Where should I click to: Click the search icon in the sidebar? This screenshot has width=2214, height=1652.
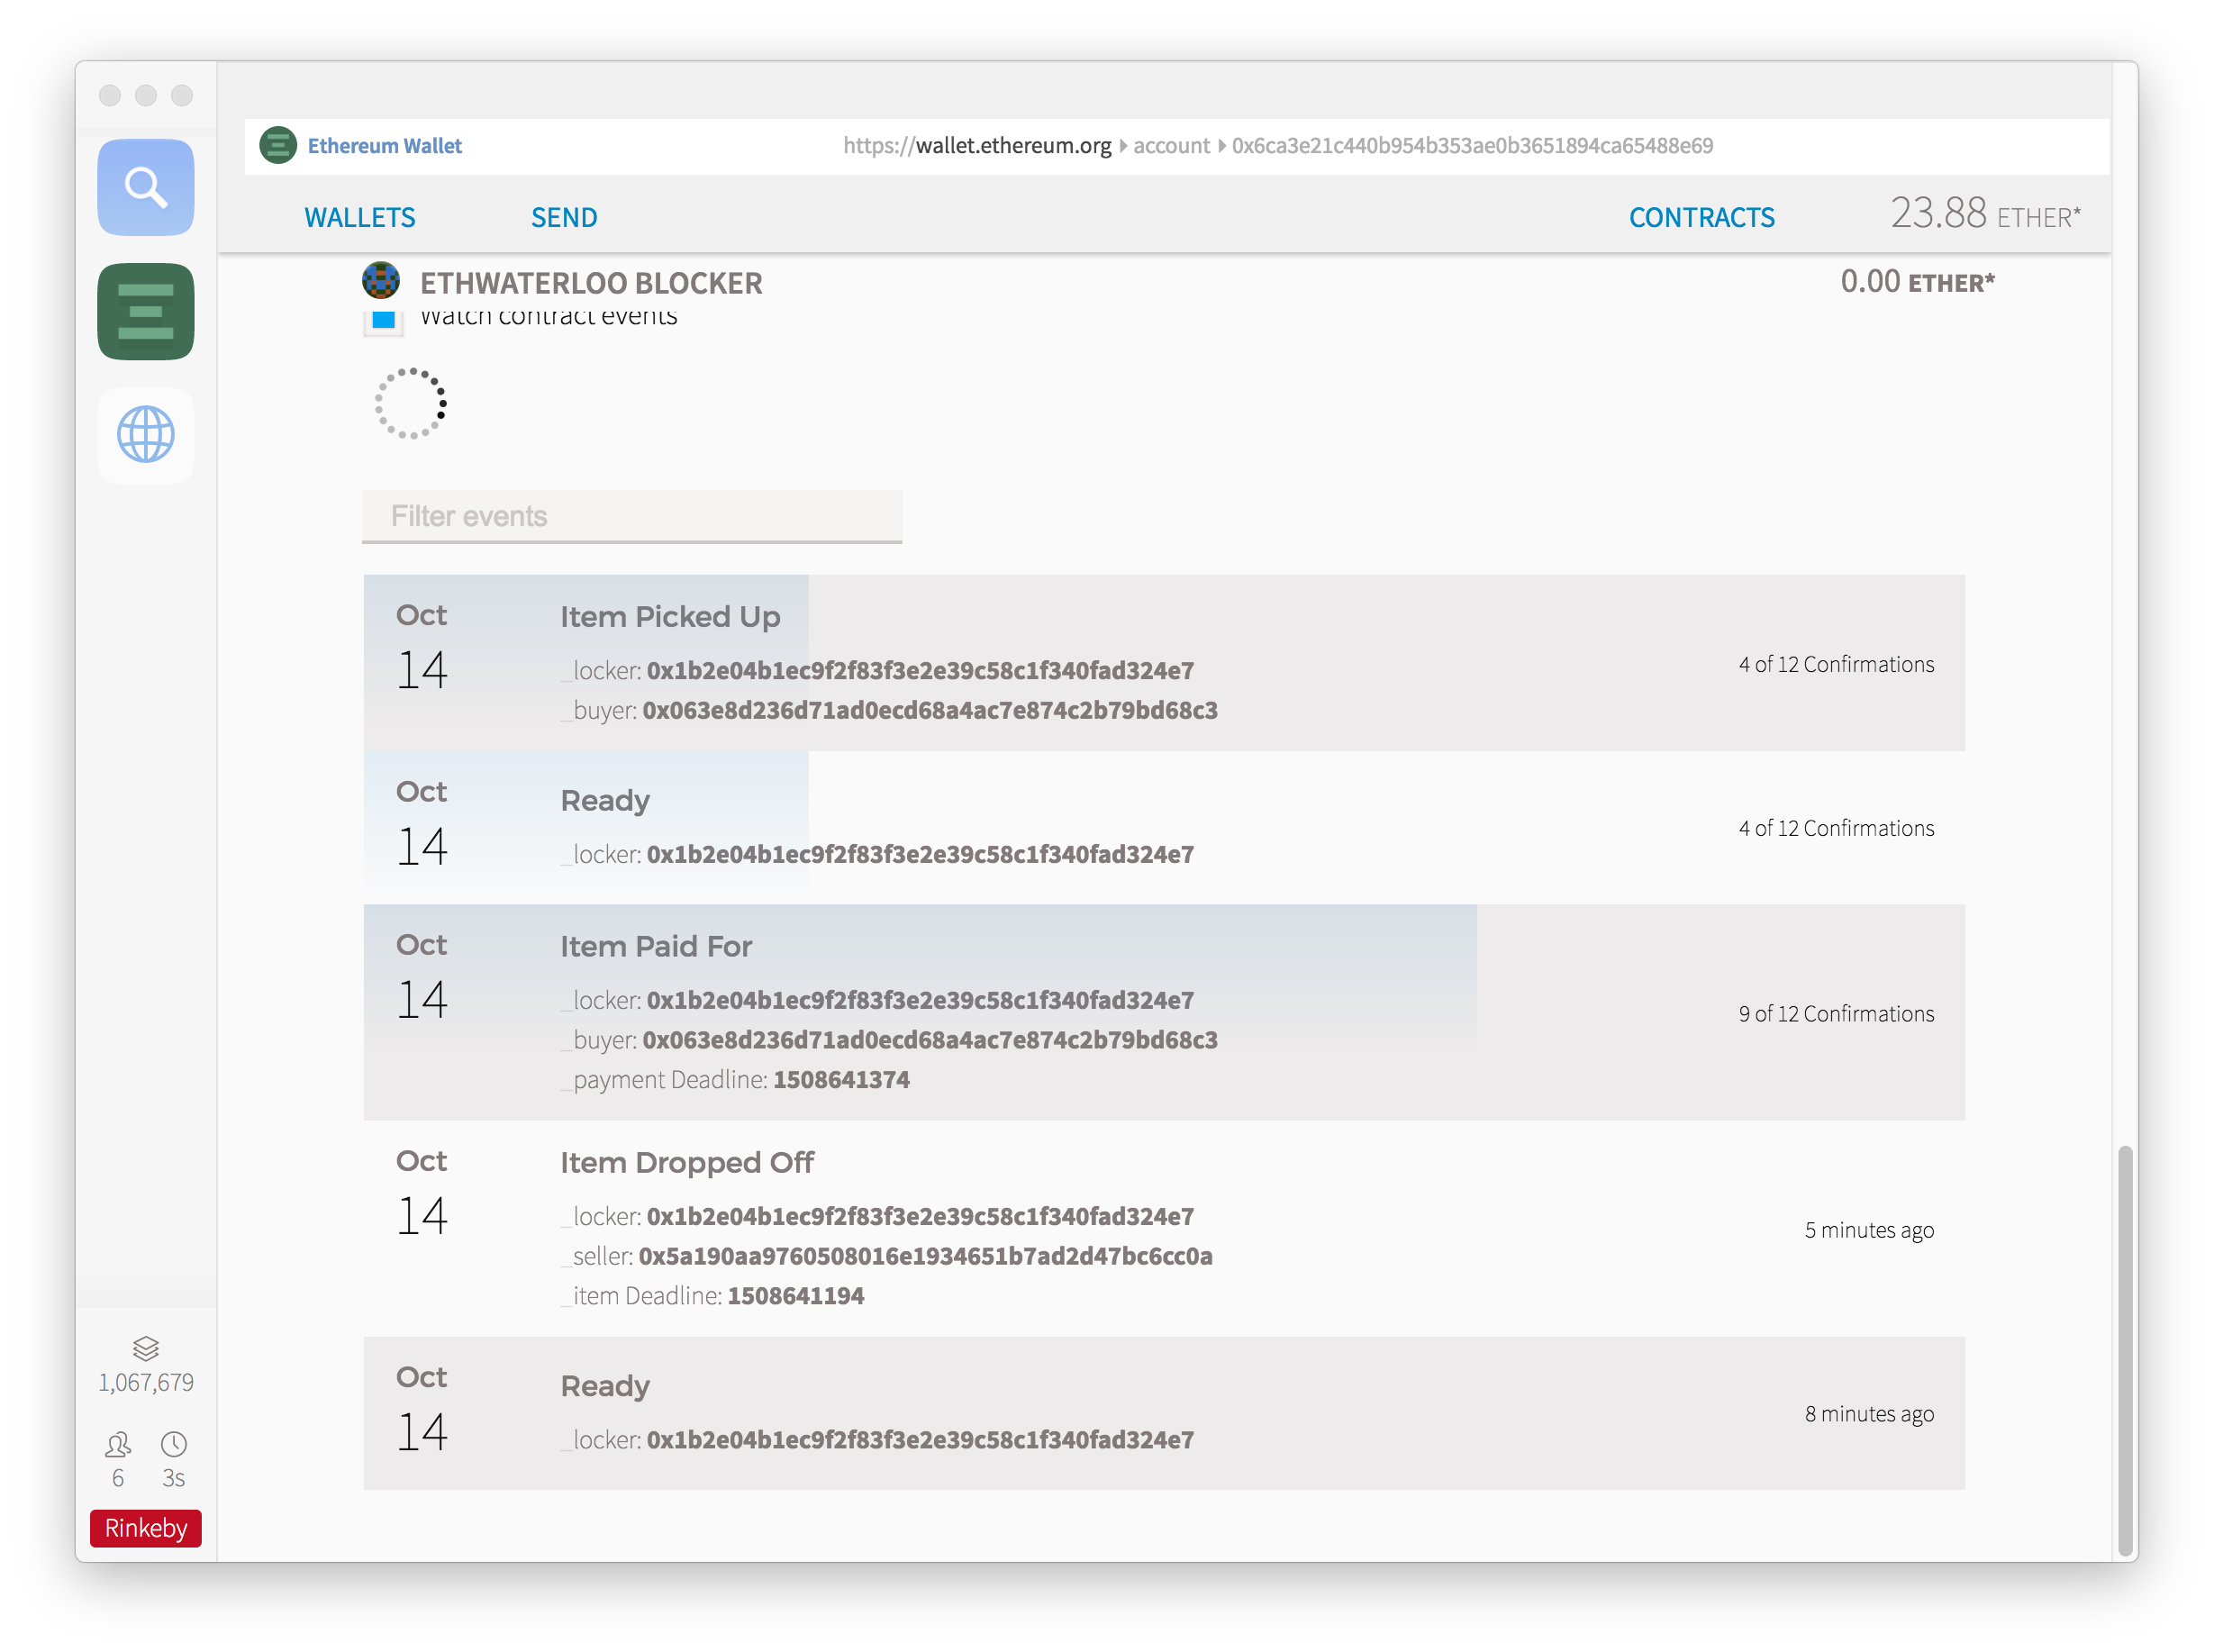(146, 187)
